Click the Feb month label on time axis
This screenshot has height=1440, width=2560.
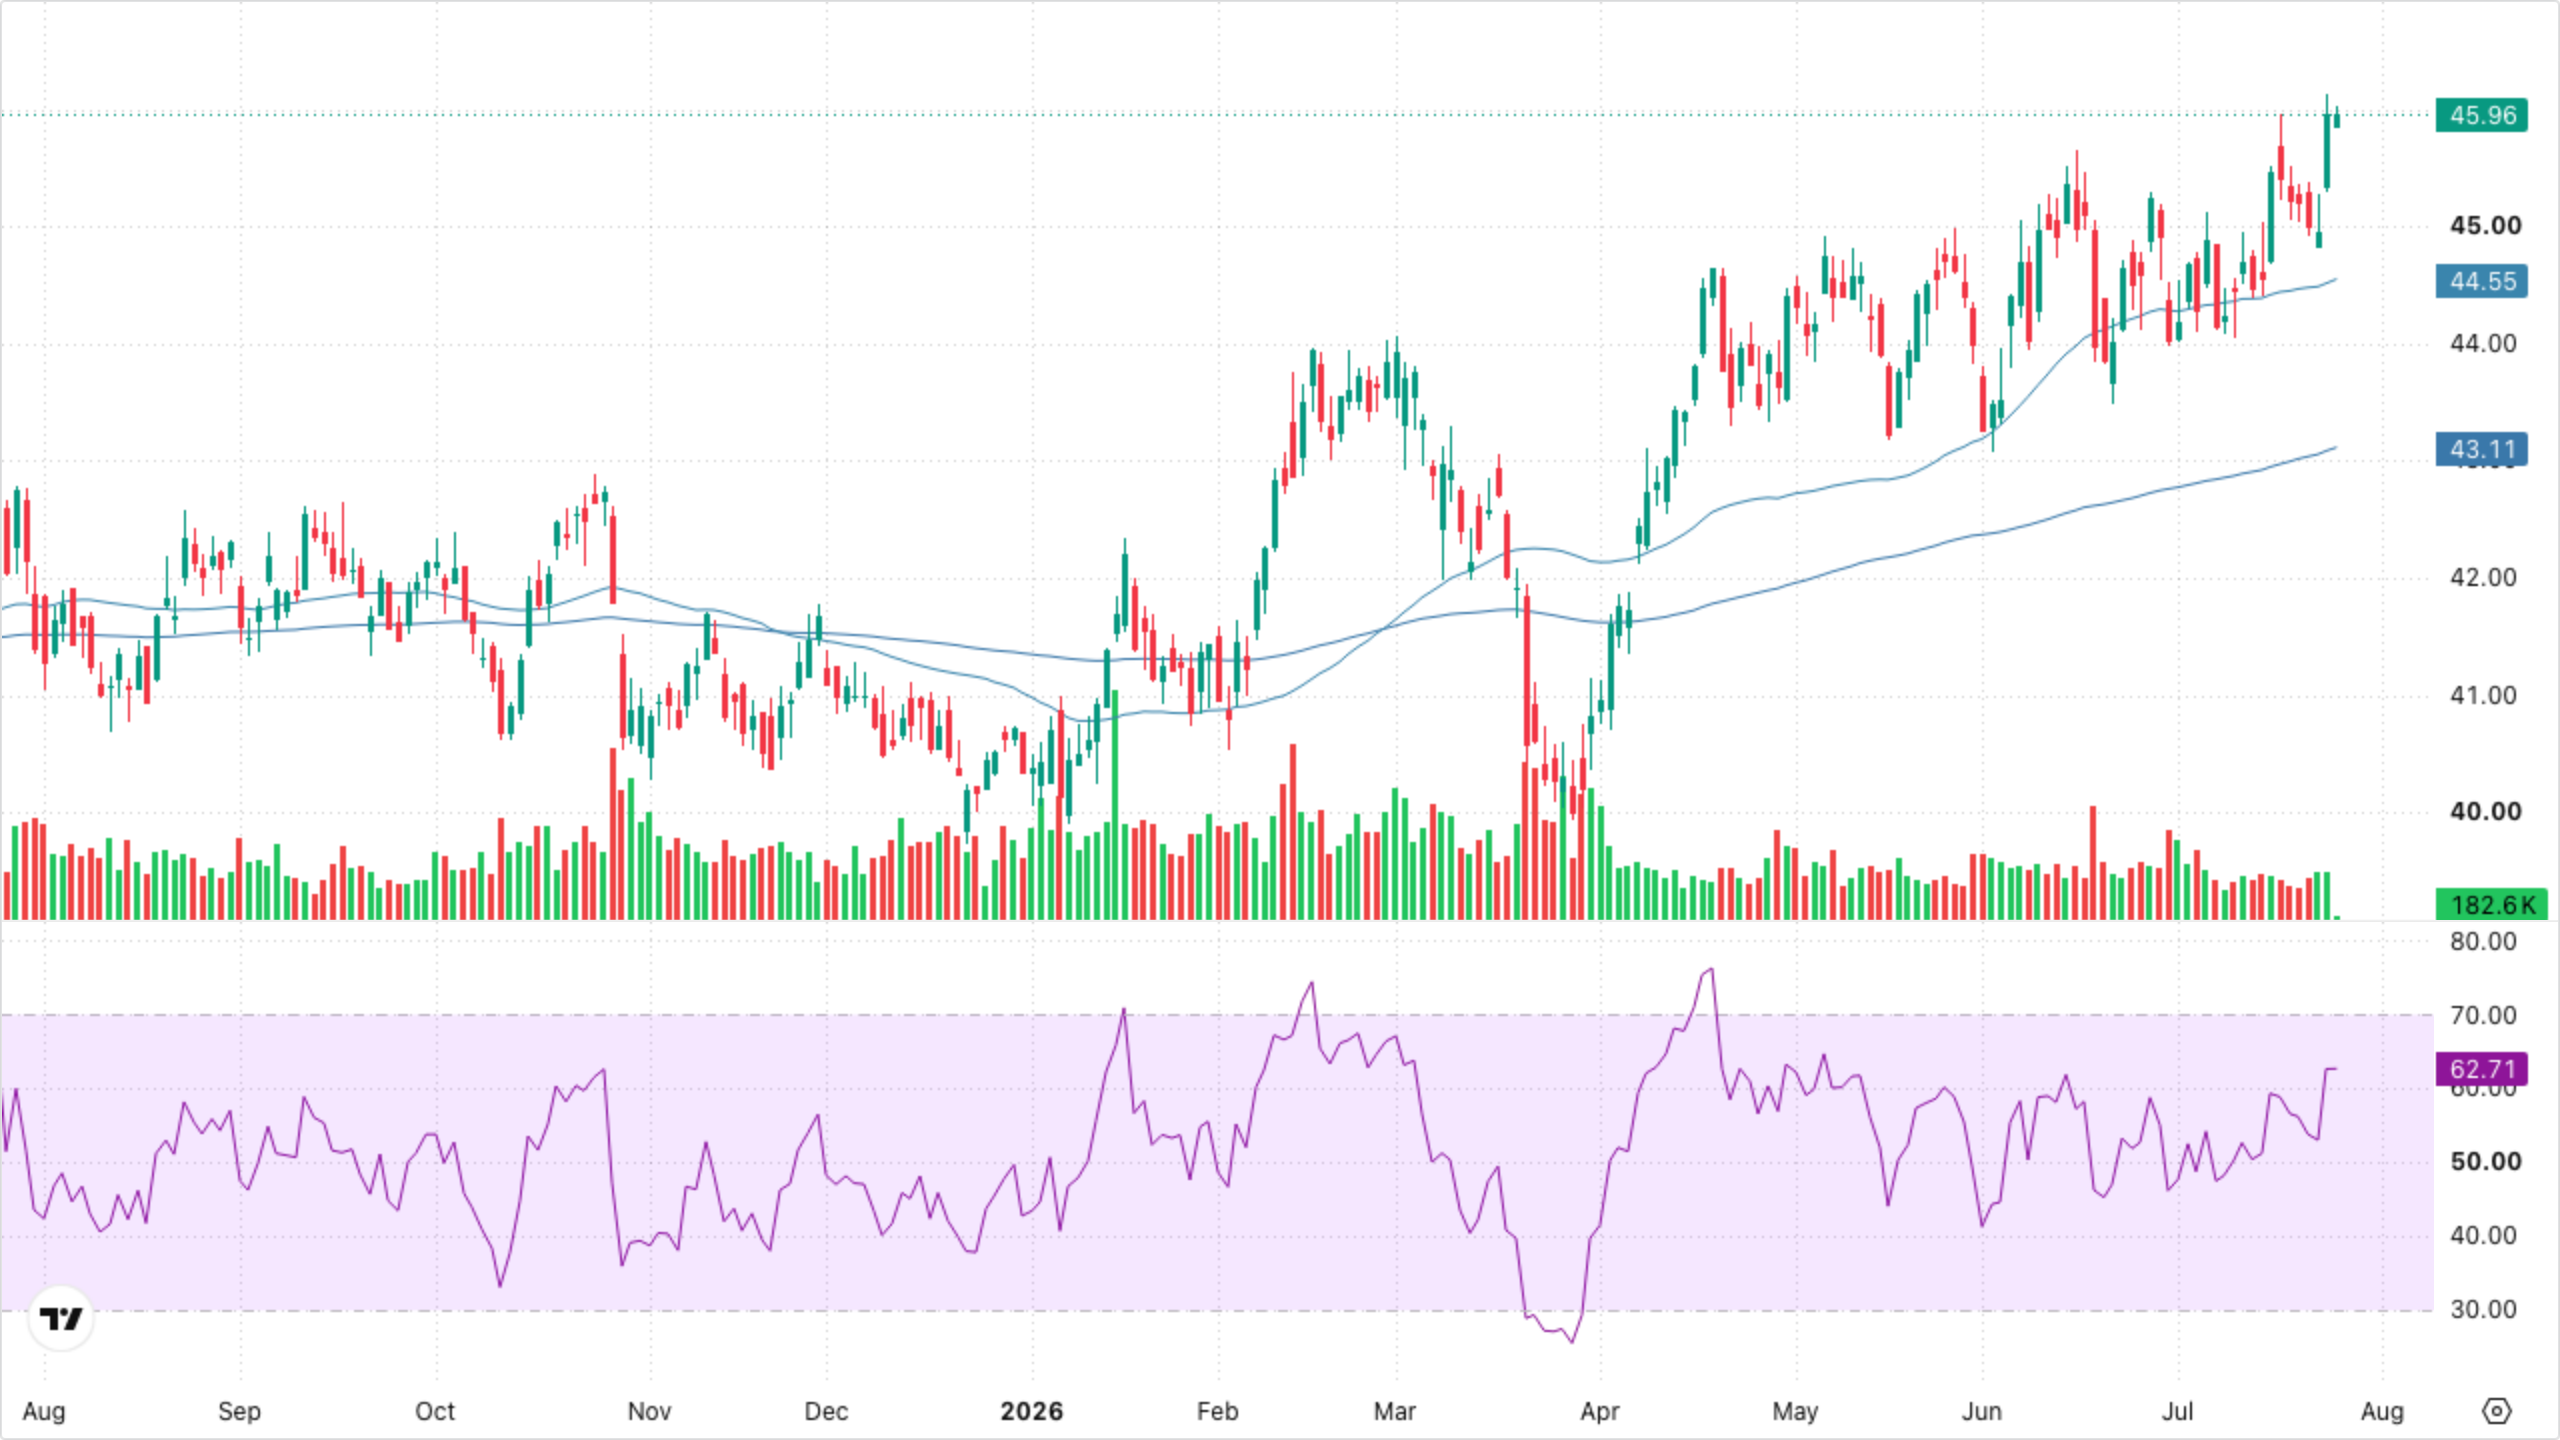(x=1217, y=1411)
